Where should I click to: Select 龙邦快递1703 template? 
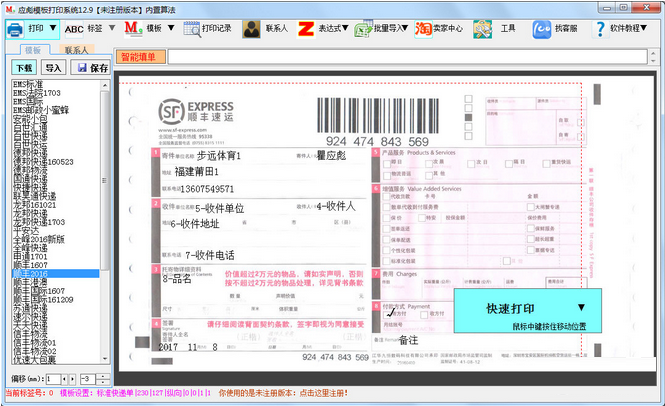[39, 222]
